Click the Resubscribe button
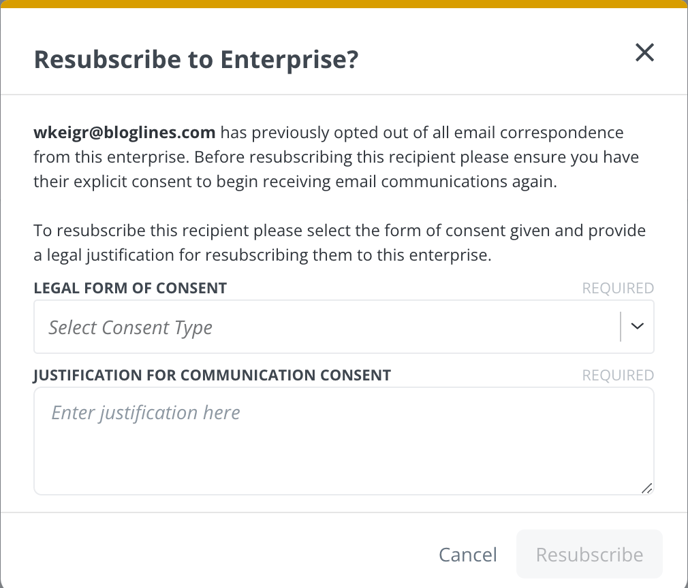Screen dimensions: 688x588 [589, 554]
